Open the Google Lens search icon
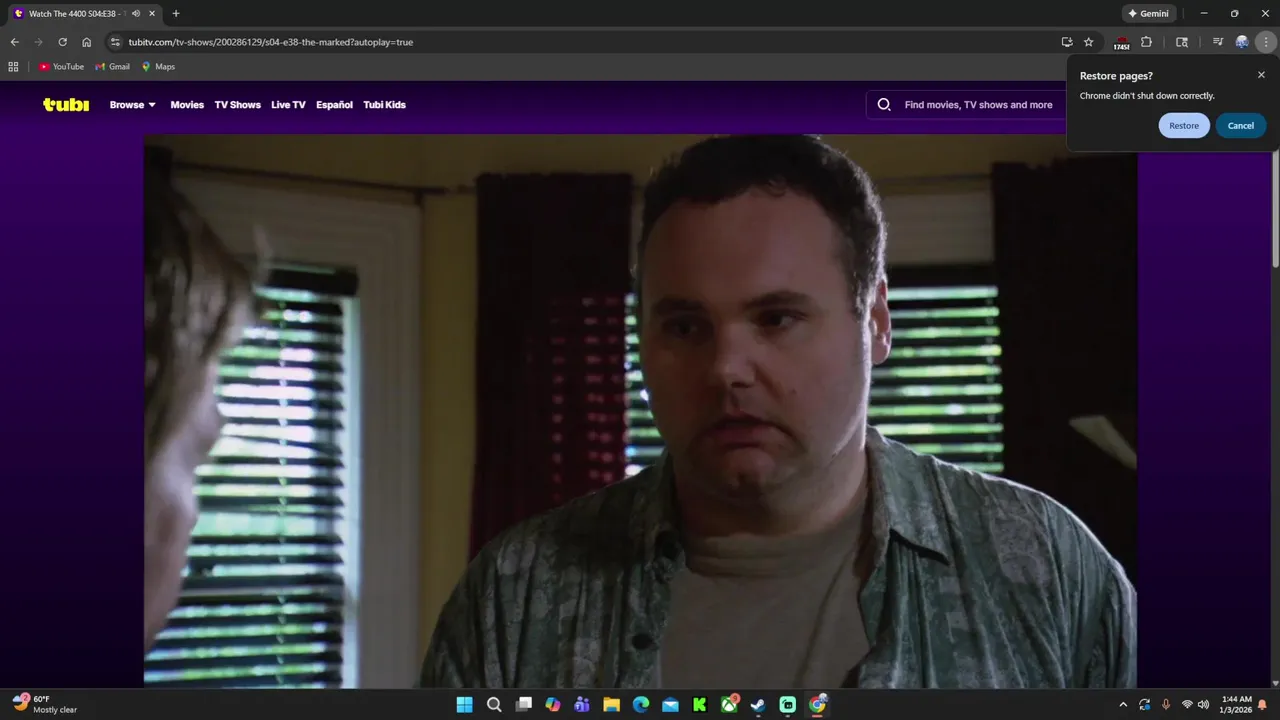The image size is (1280, 720). point(1182,42)
